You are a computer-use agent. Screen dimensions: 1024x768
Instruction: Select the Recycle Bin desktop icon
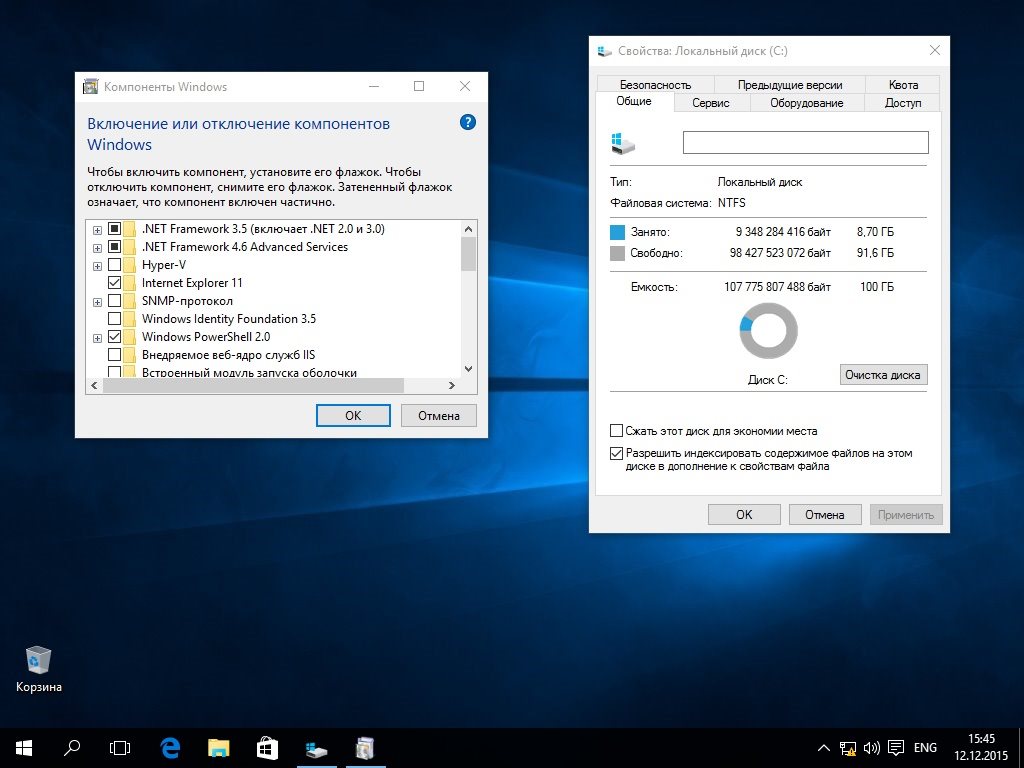tap(39, 669)
